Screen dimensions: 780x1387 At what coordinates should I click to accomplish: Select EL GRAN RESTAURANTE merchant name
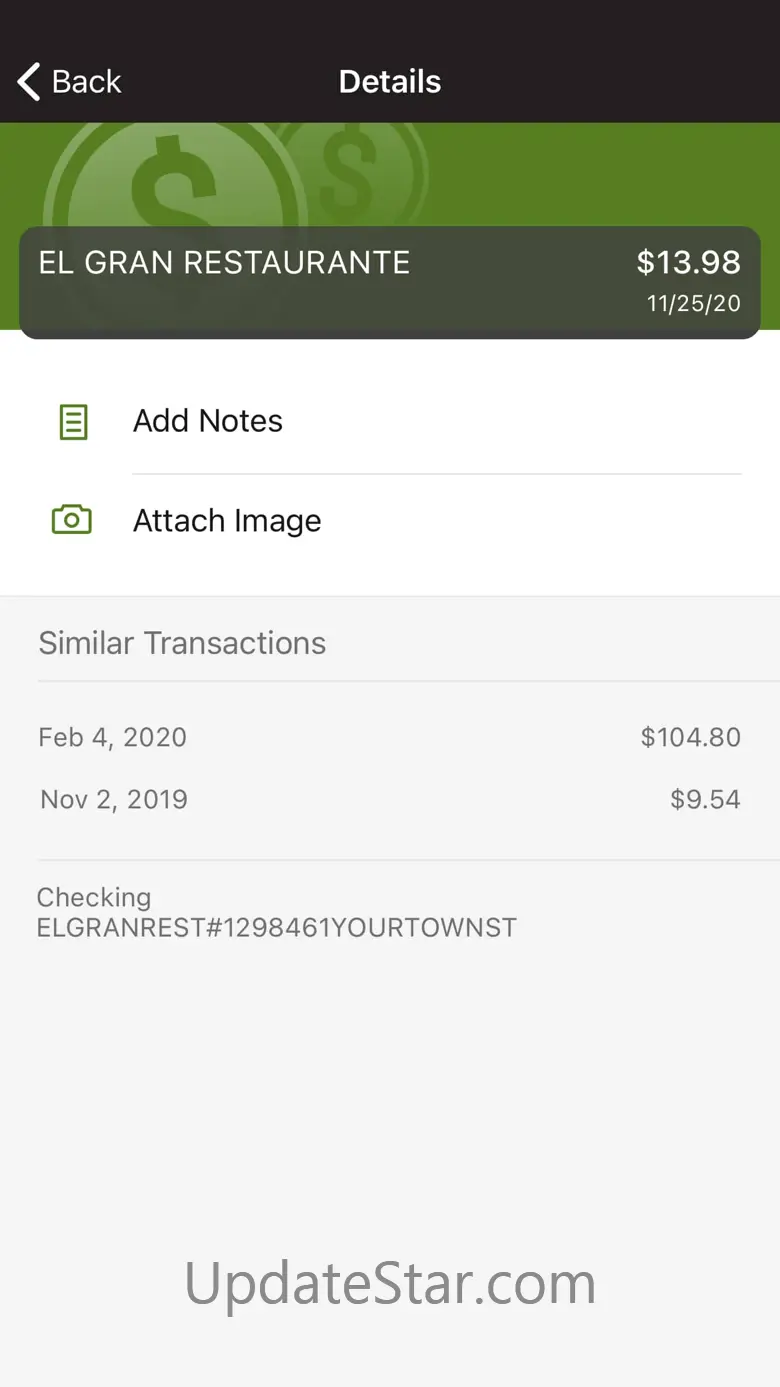coord(224,263)
